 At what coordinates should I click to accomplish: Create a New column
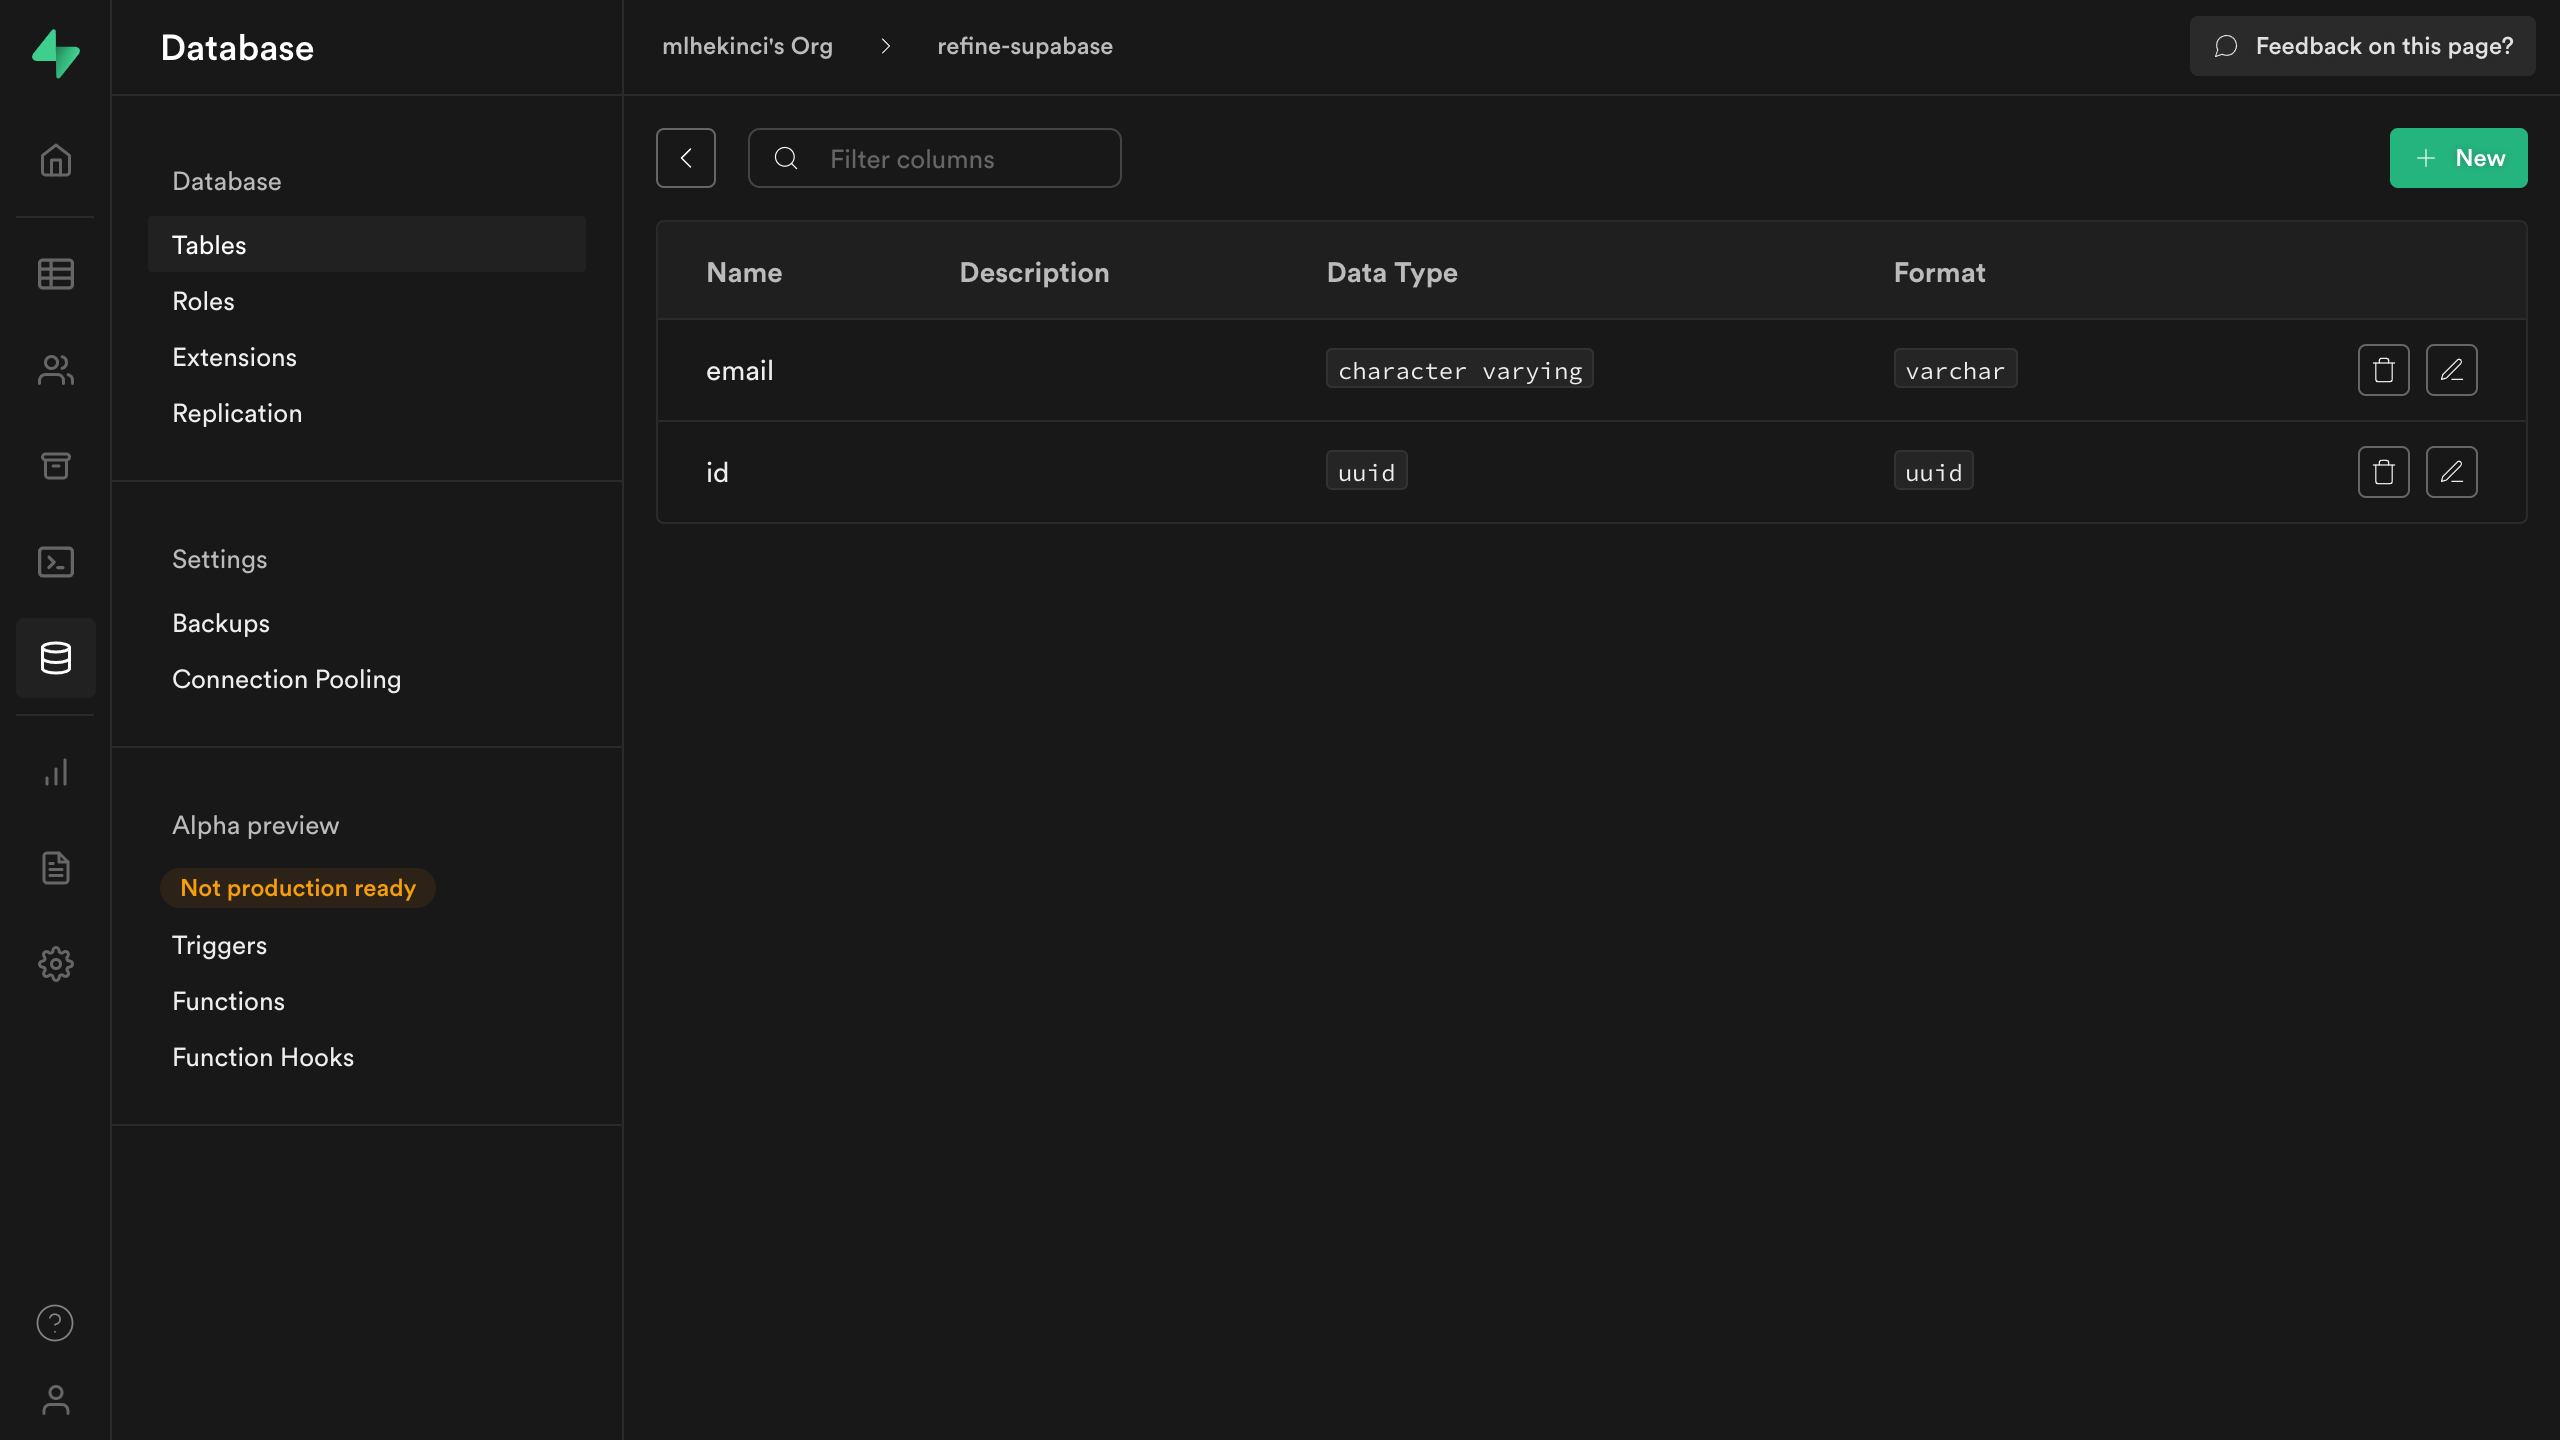[2459, 158]
